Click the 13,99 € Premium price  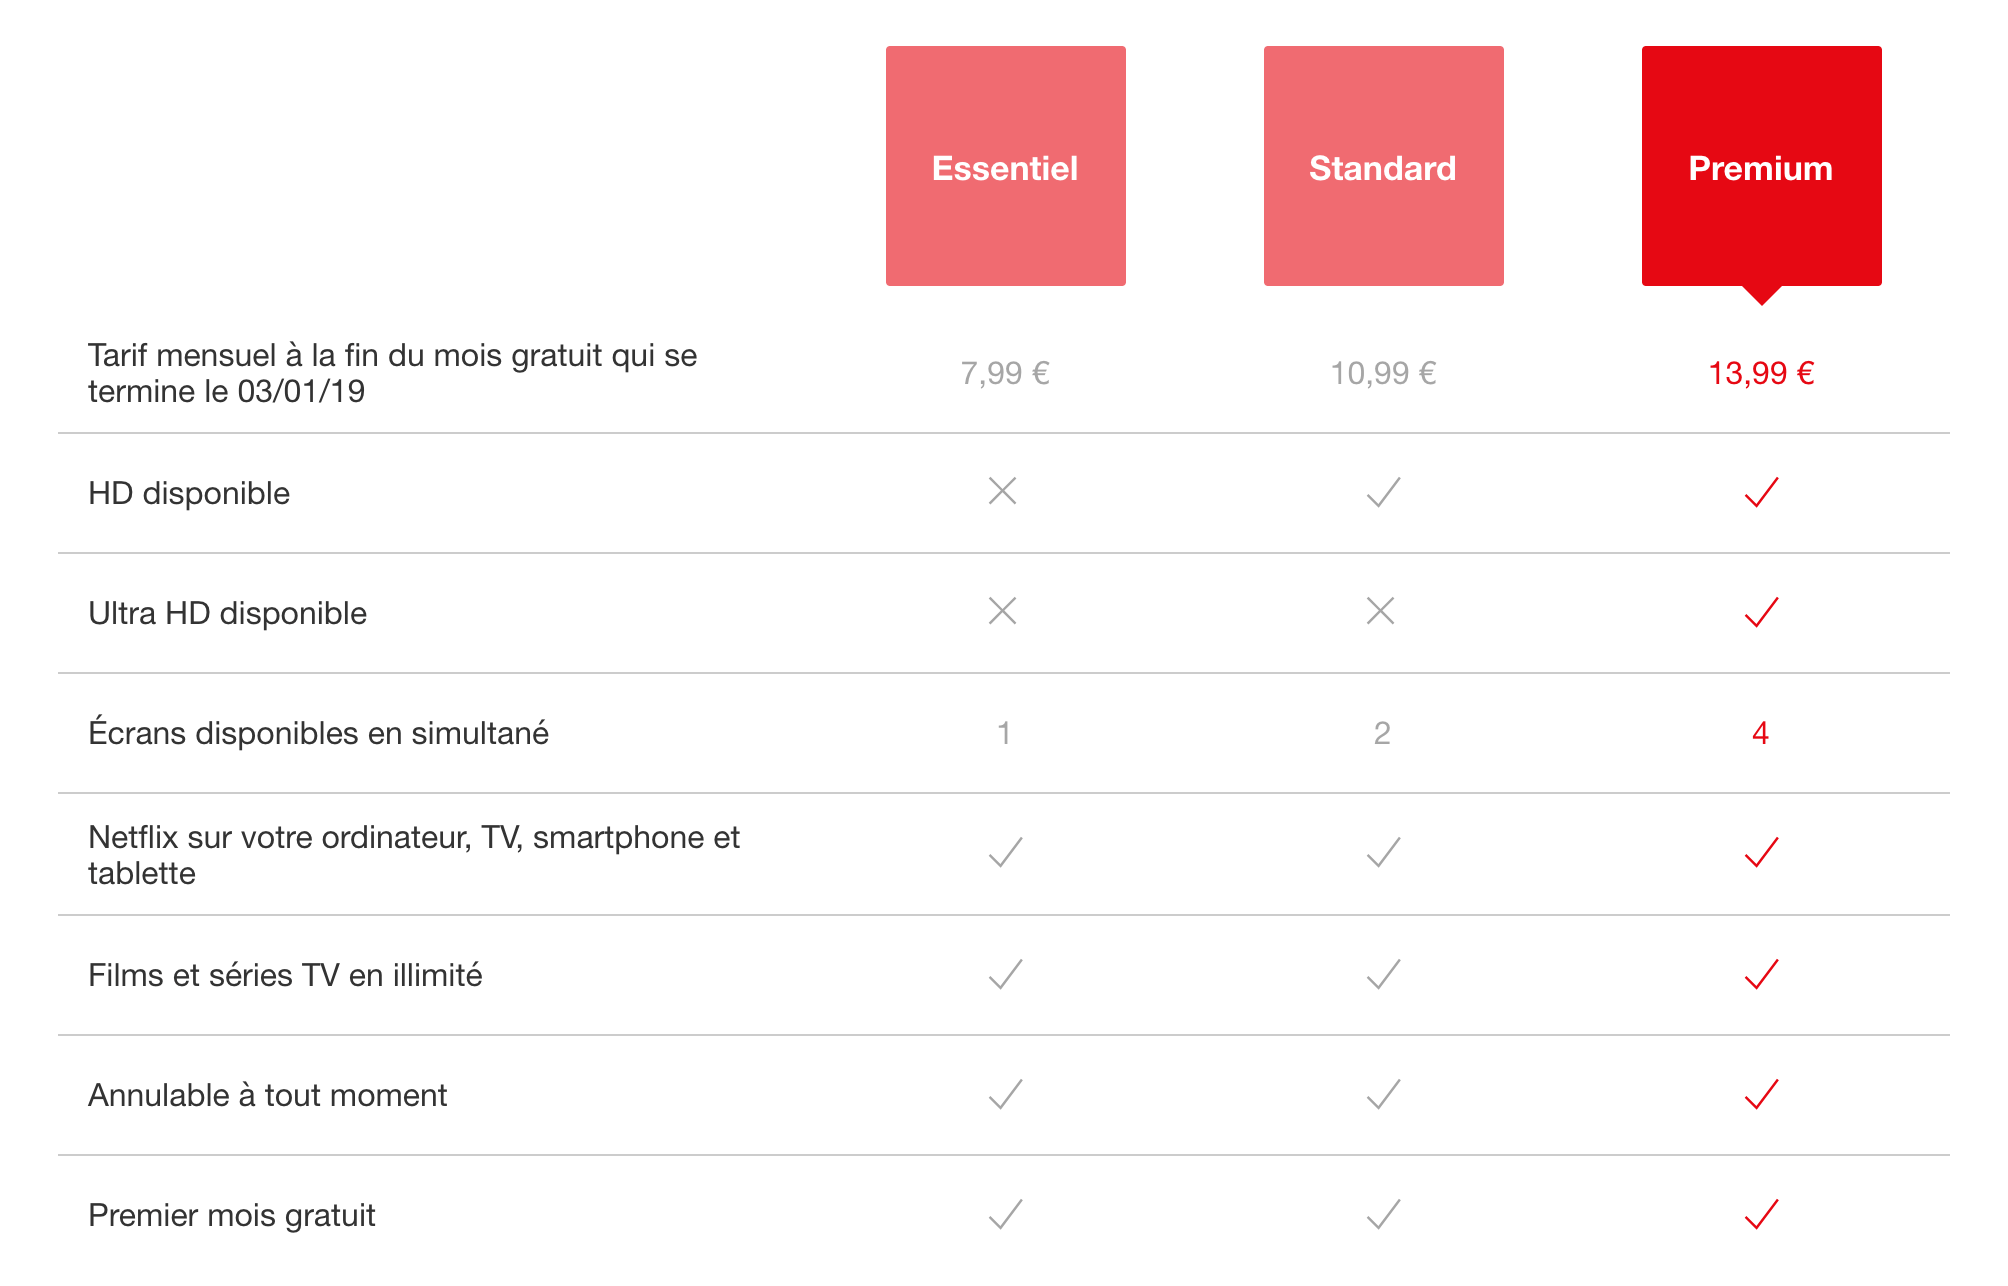tap(1761, 373)
